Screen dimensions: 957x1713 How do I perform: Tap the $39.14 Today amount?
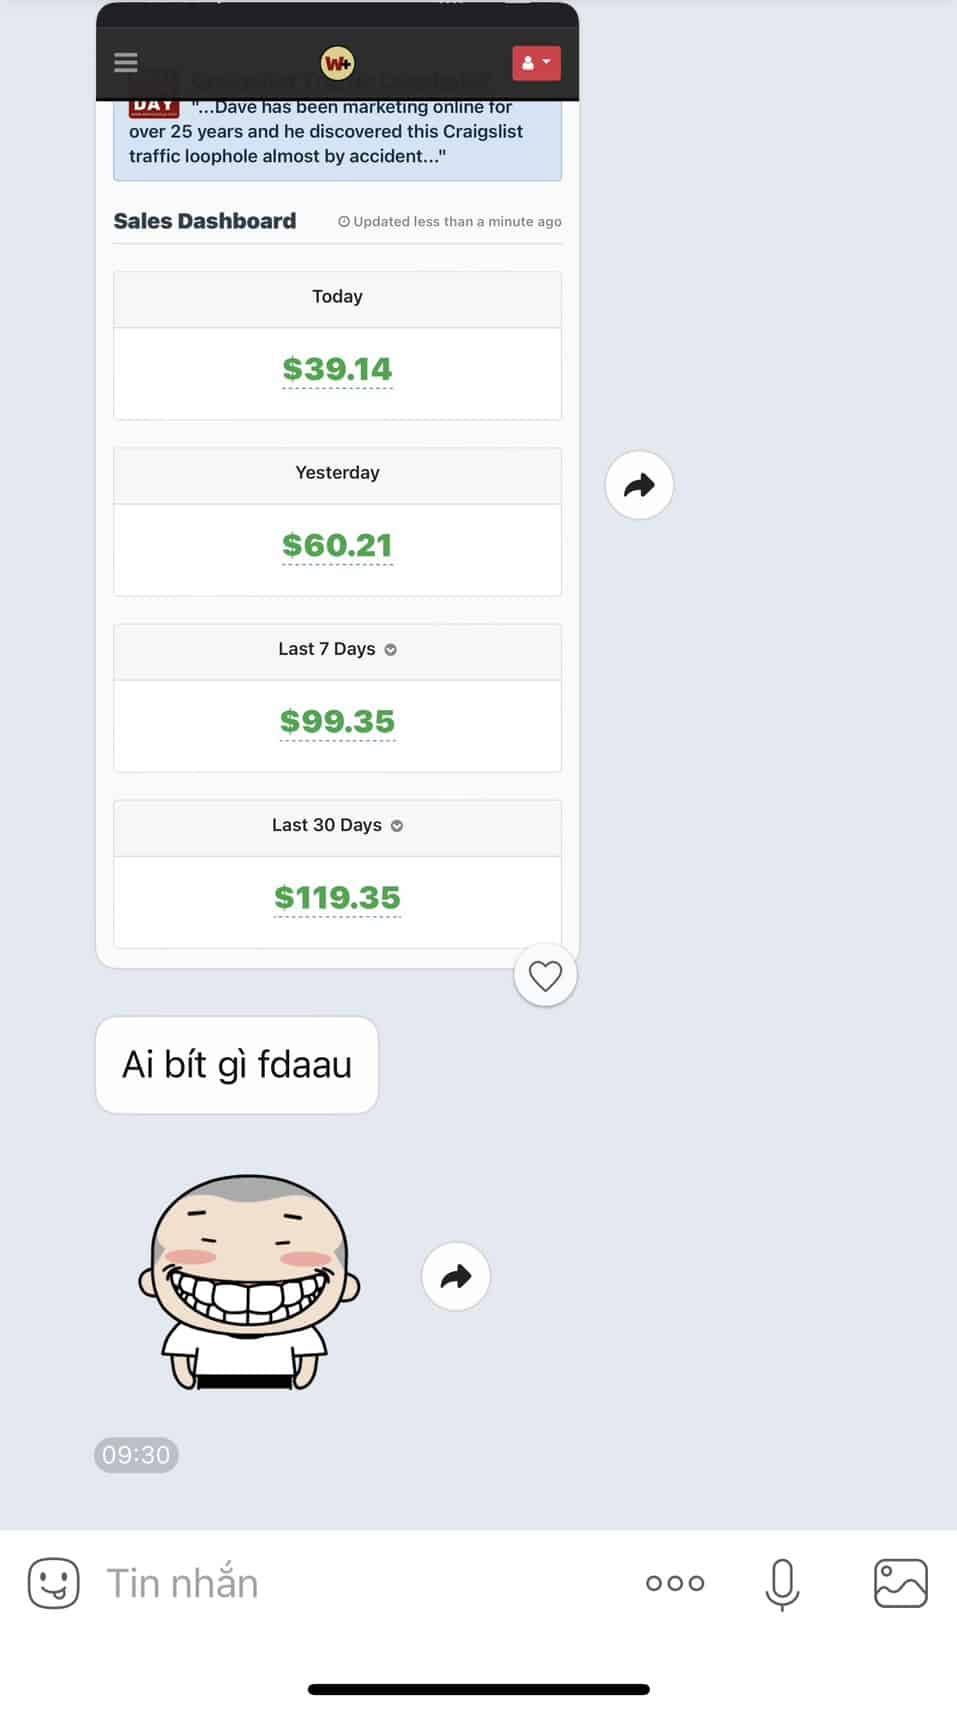click(x=337, y=369)
